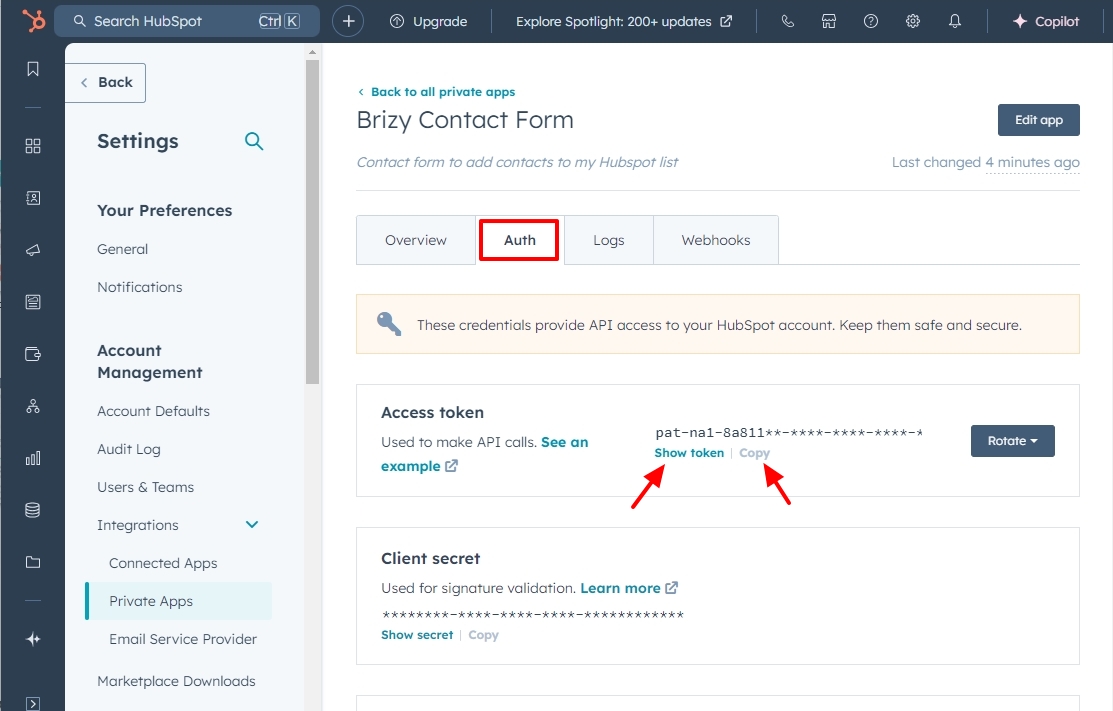Open Bookmarks icon in left rail
The image size is (1113, 711).
point(33,69)
